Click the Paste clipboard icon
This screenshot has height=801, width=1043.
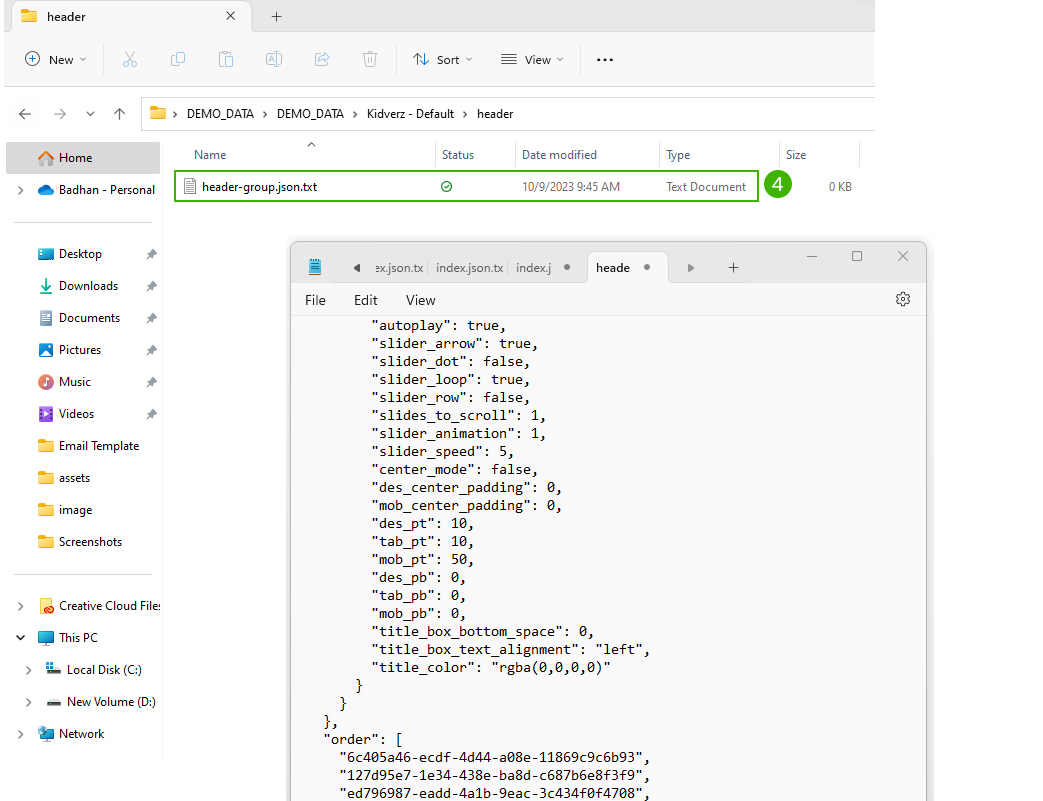click(x=225, y=60)
